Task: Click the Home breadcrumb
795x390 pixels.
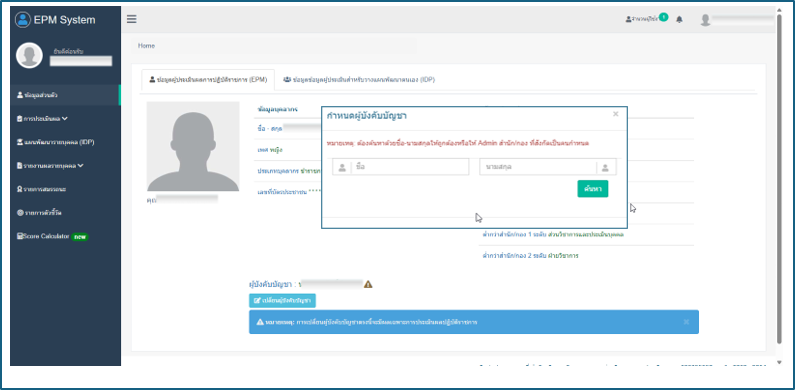Action: point(146,46)
